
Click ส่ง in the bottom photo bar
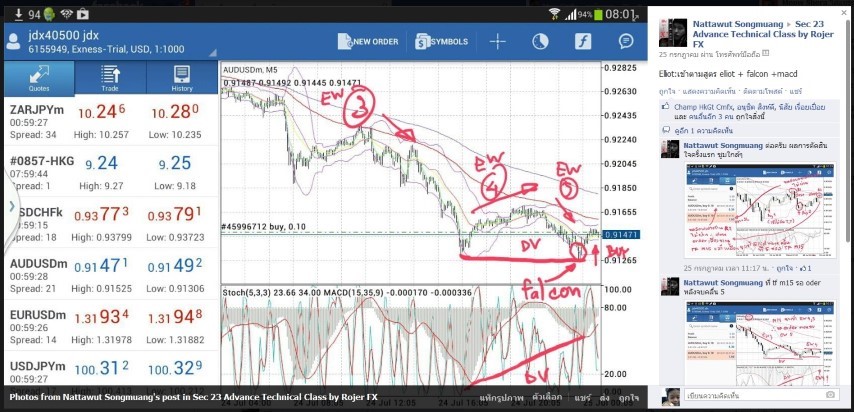tap(604, 397)
